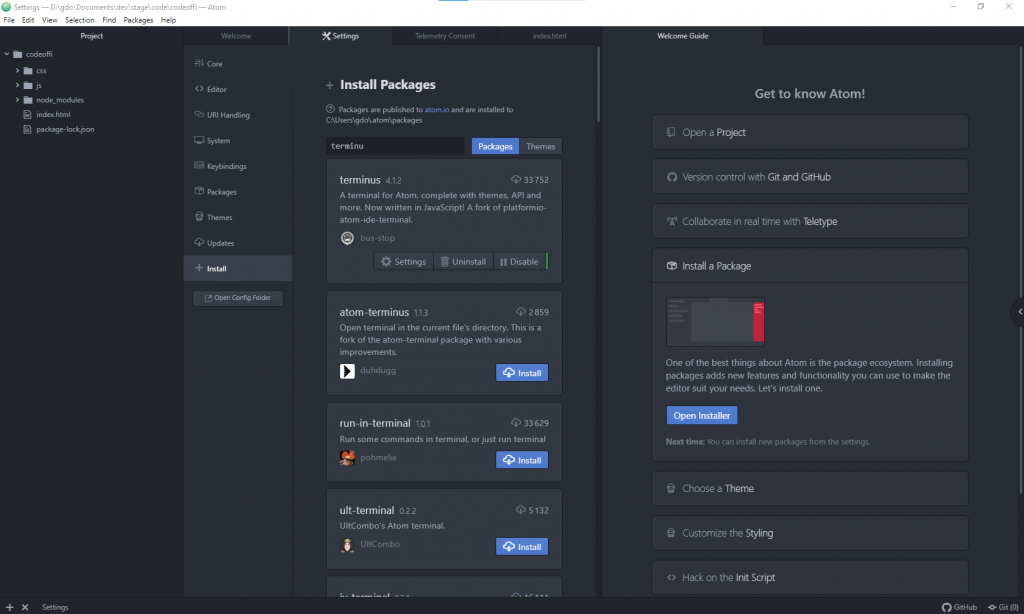Open the run-in-terminal package title
1024x614 pixels.
click(x=375, y=423)
